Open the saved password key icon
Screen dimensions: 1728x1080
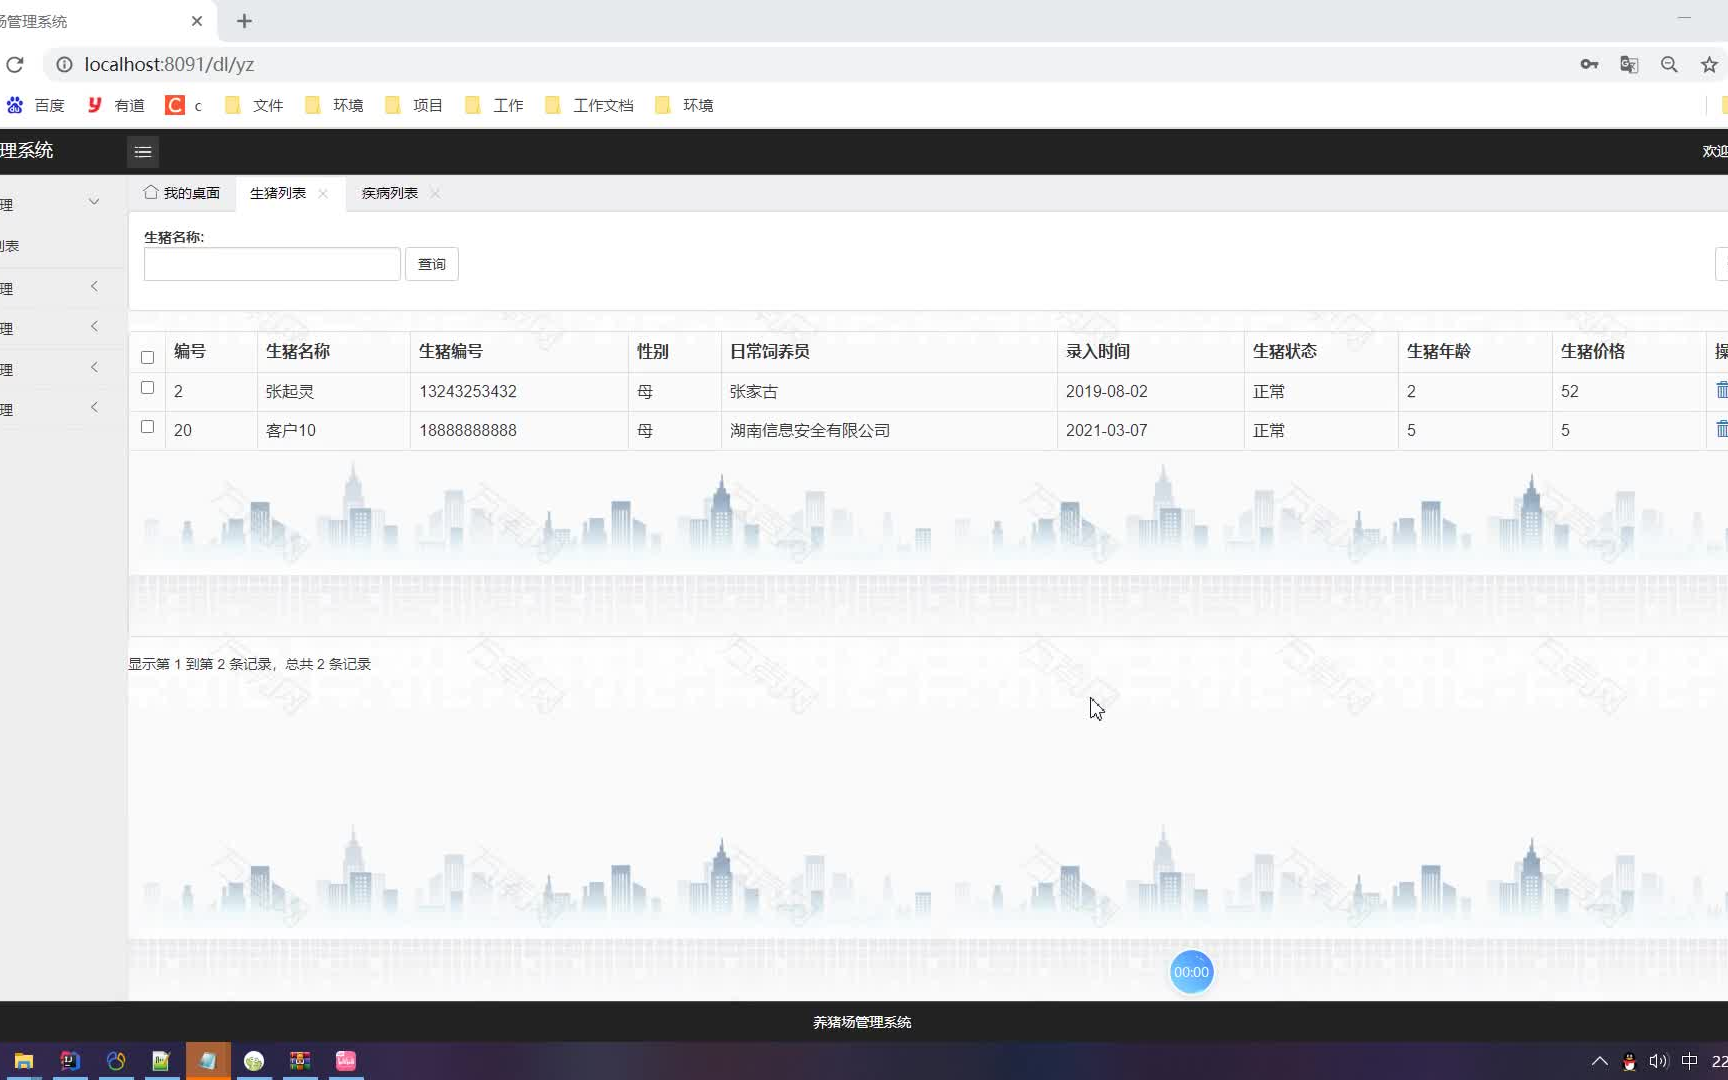point(1589,65)
